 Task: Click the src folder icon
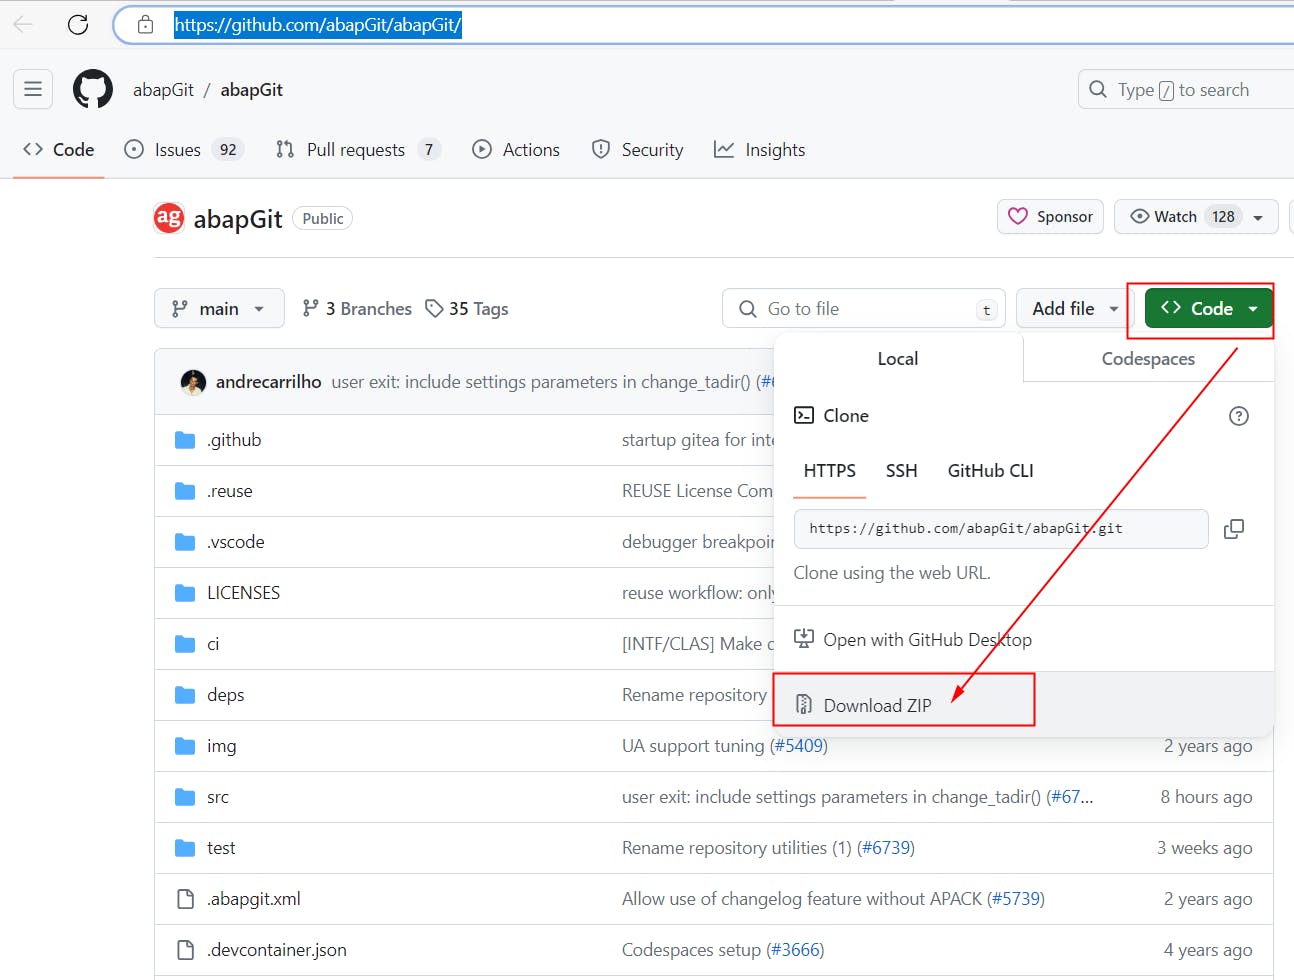point(185,797)
